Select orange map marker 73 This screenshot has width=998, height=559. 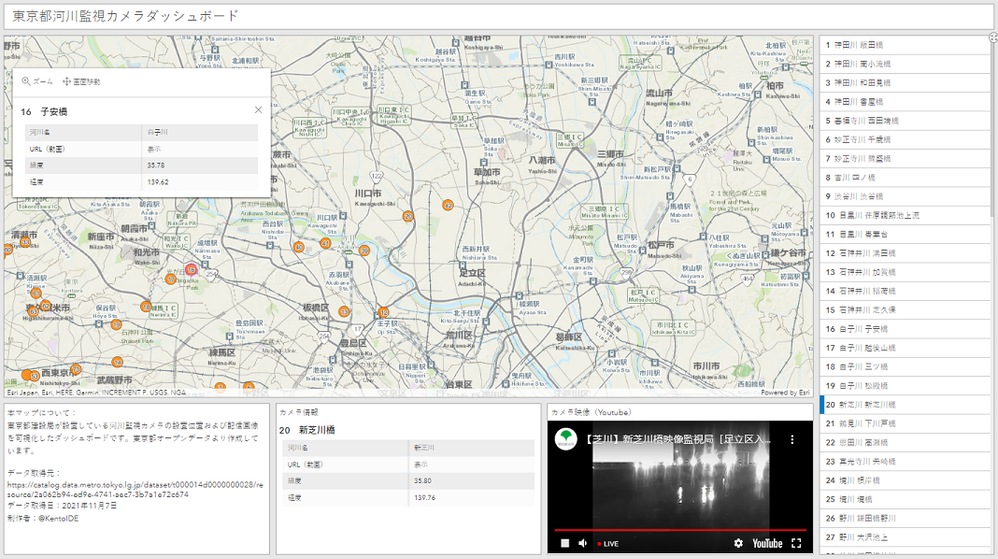coord(76,369)
